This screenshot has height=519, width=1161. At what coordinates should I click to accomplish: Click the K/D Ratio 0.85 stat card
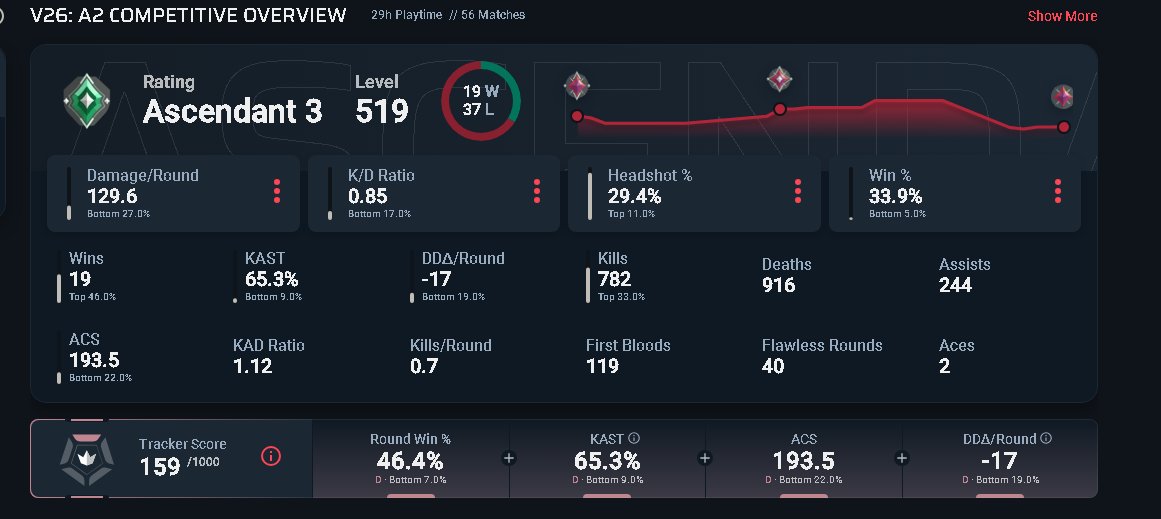[434, 194]
